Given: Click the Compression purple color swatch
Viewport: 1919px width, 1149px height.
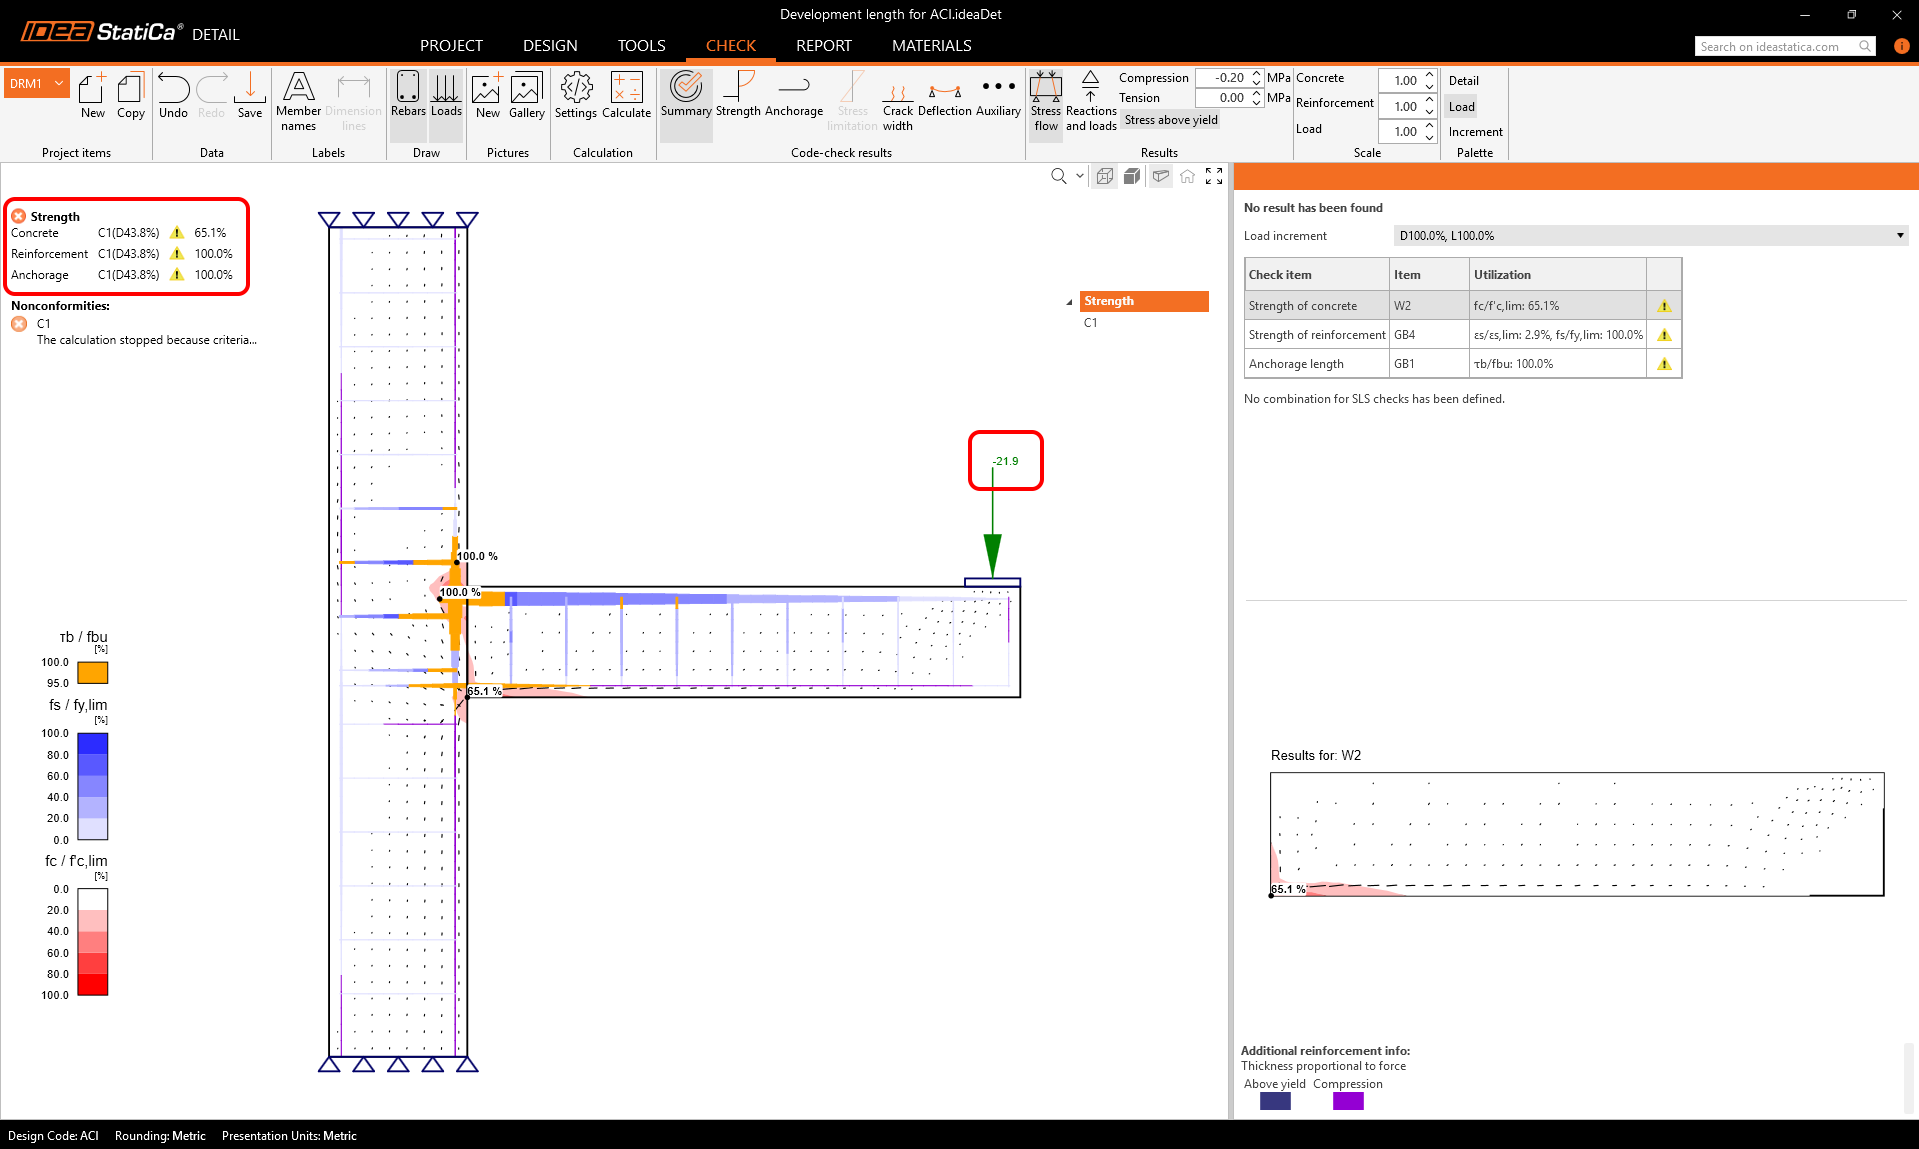Looking at the screenshot, I should [1348, 1101].
